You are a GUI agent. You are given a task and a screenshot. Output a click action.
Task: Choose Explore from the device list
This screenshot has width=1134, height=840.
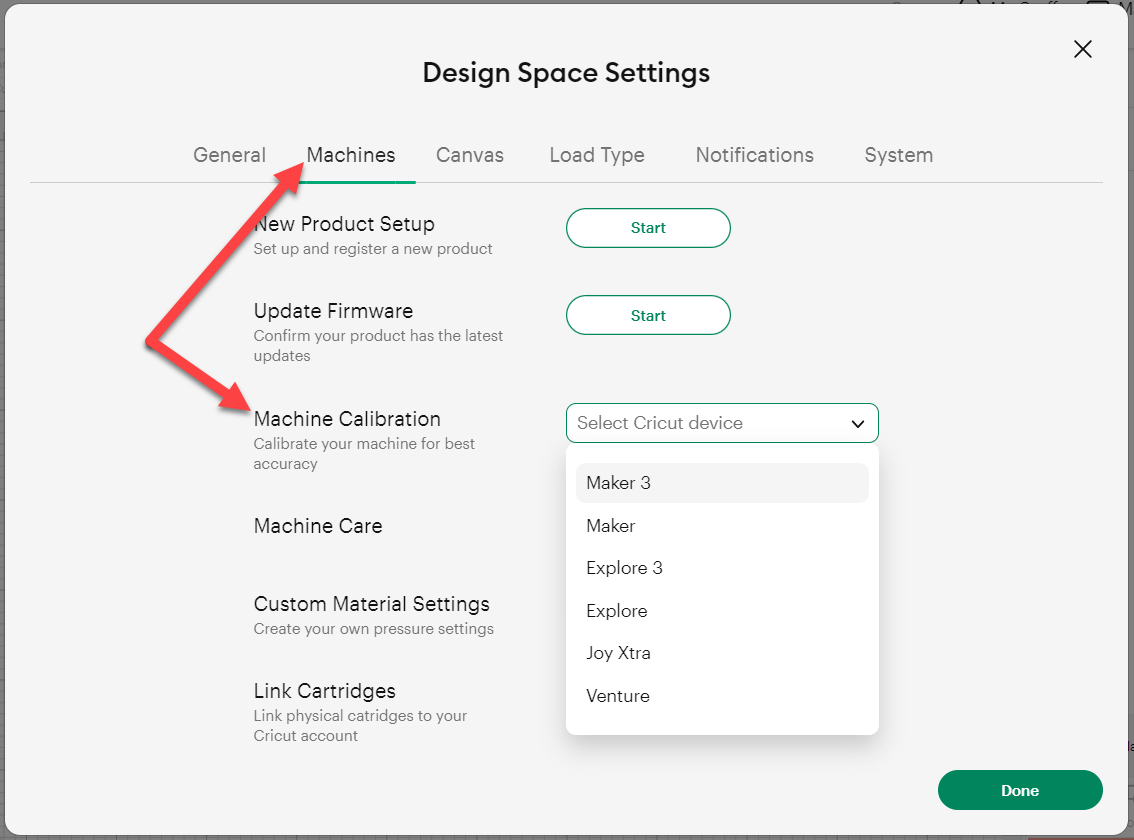click(x=616, y=610)
